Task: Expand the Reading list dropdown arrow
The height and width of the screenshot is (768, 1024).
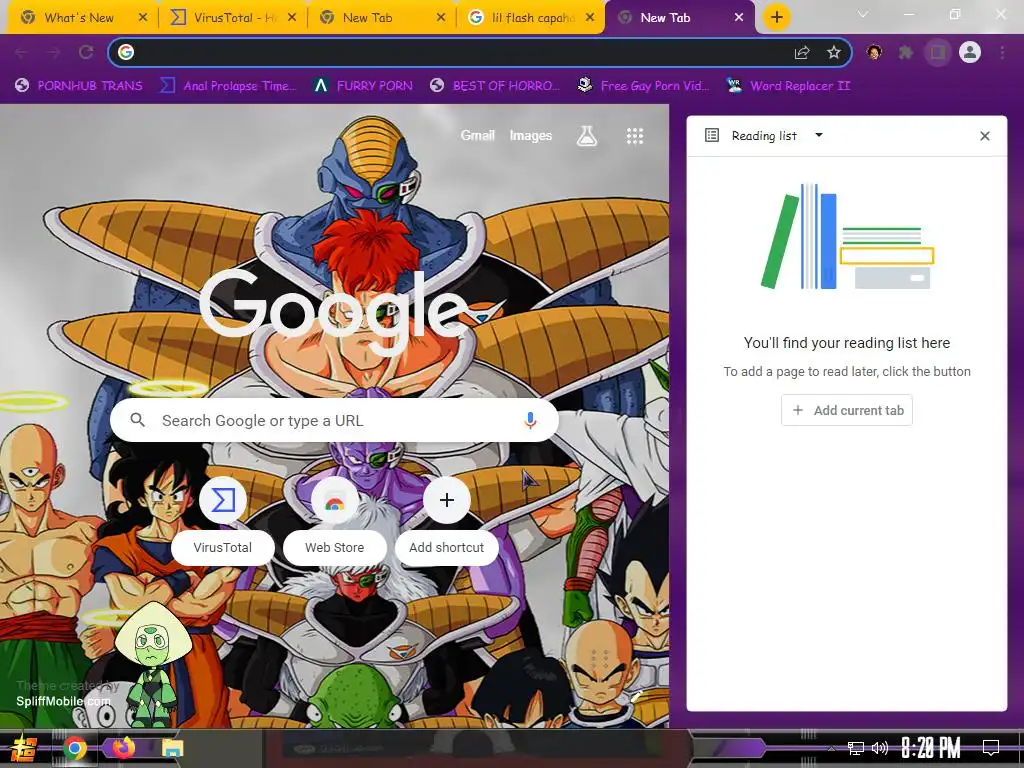Action: (x=819, y=135)
